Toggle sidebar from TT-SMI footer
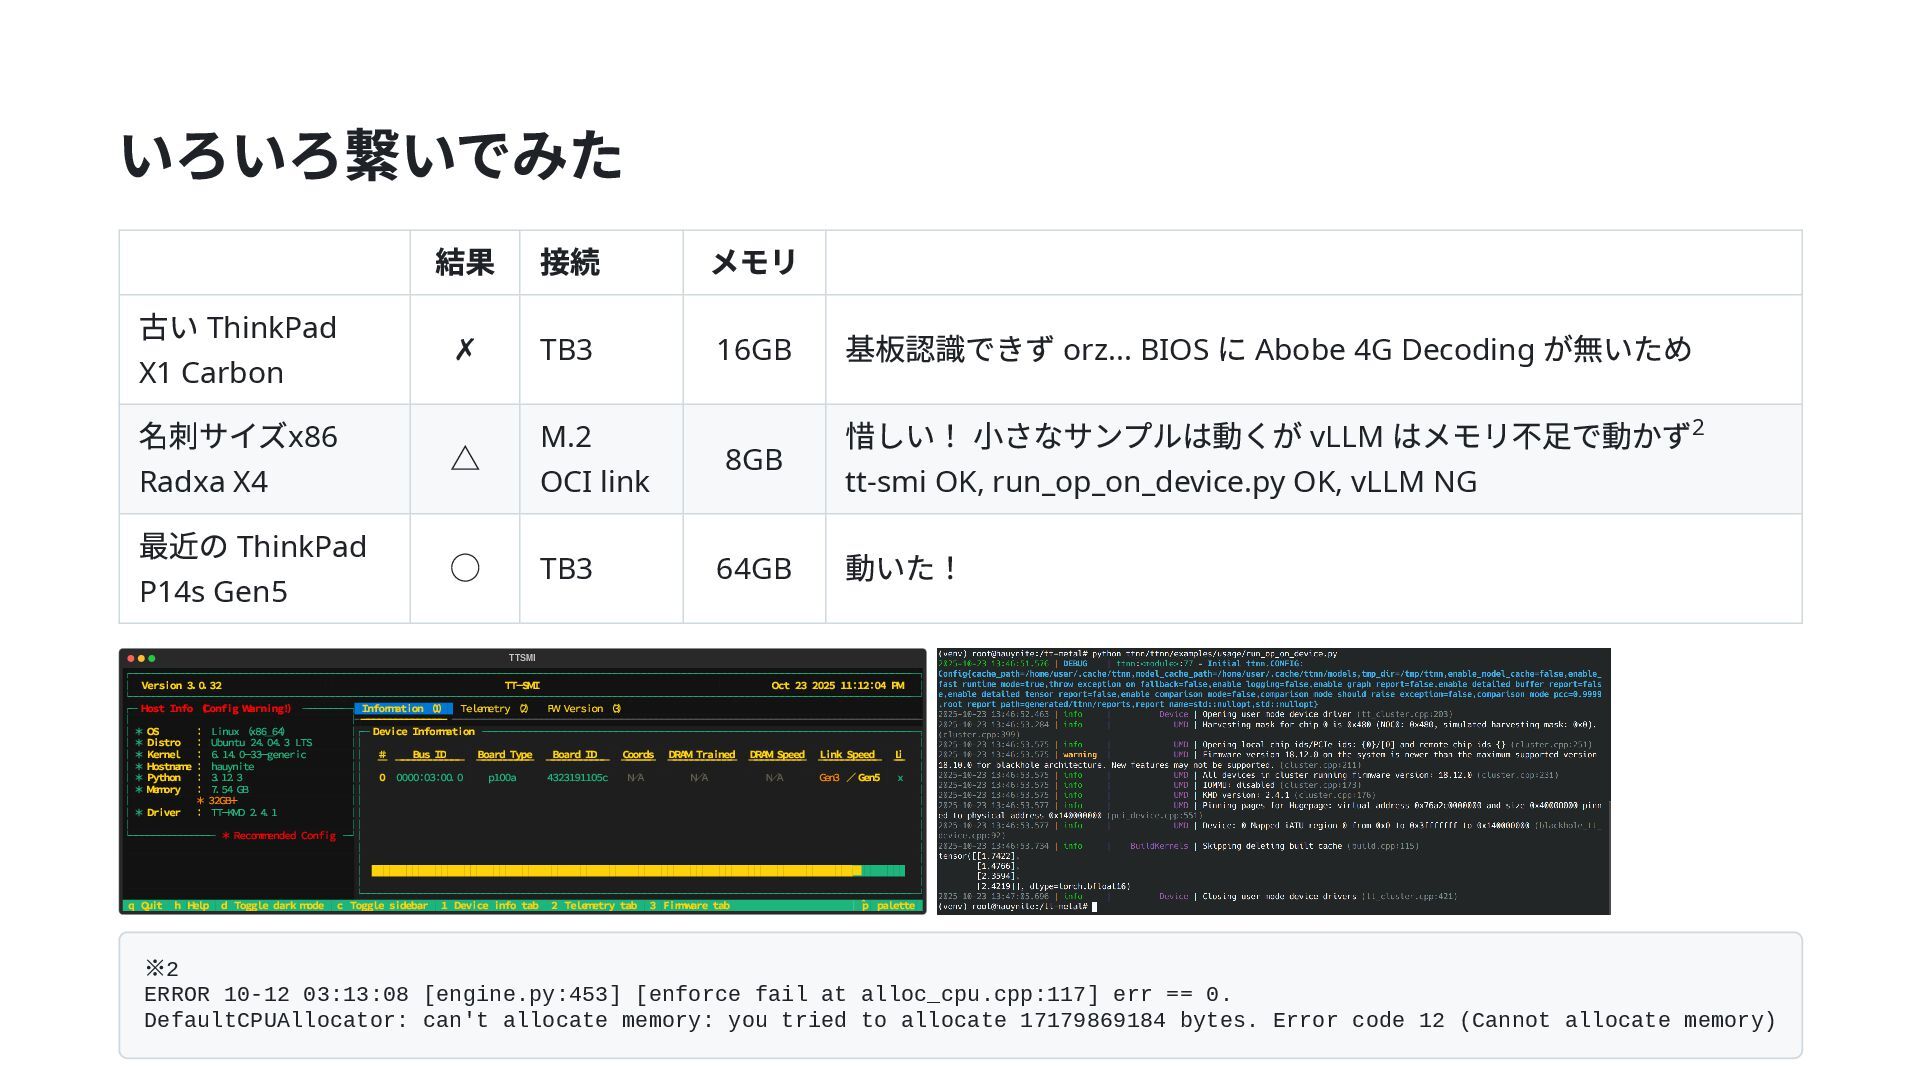1920x1080 pixels. coord(382,905)
